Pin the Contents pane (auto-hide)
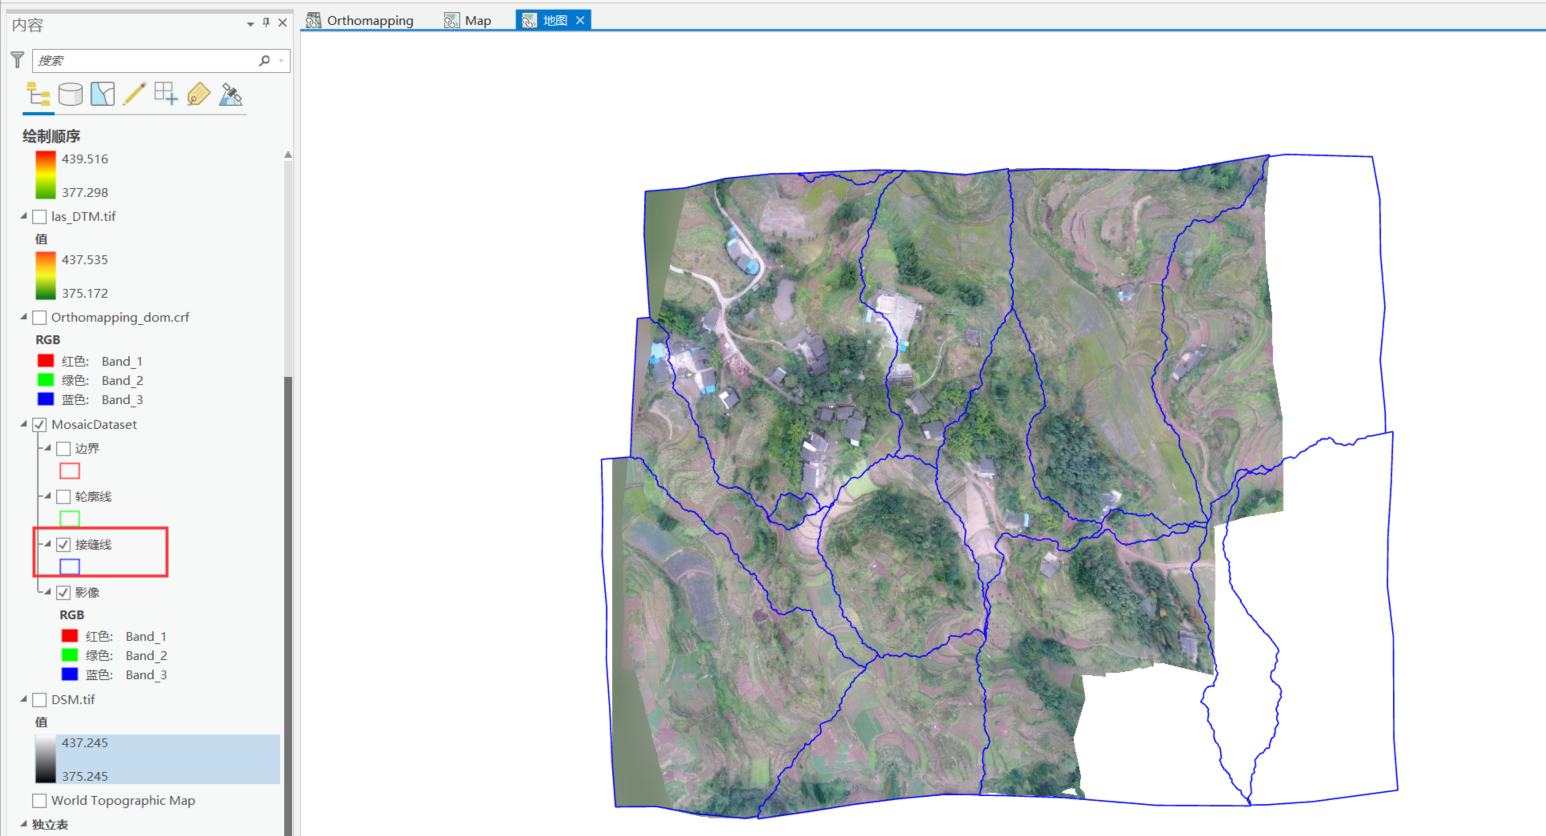Image resolution: width=1546 pixels, height=836 pixels. pos(266,22)
